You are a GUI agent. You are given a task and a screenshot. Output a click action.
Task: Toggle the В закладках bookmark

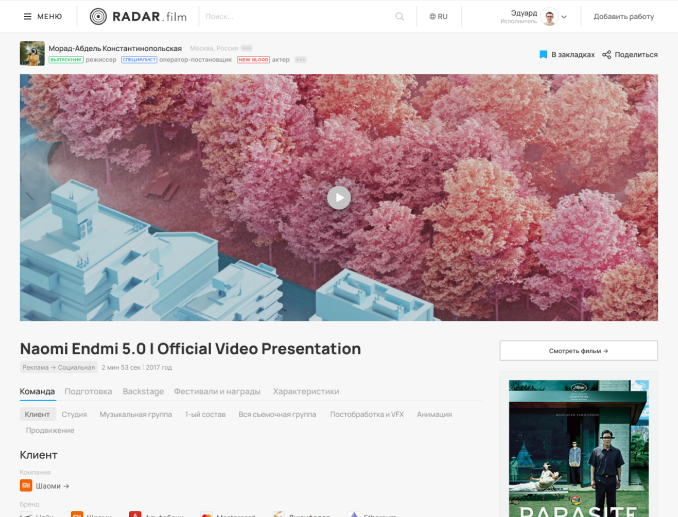click(x=567, y=54)
